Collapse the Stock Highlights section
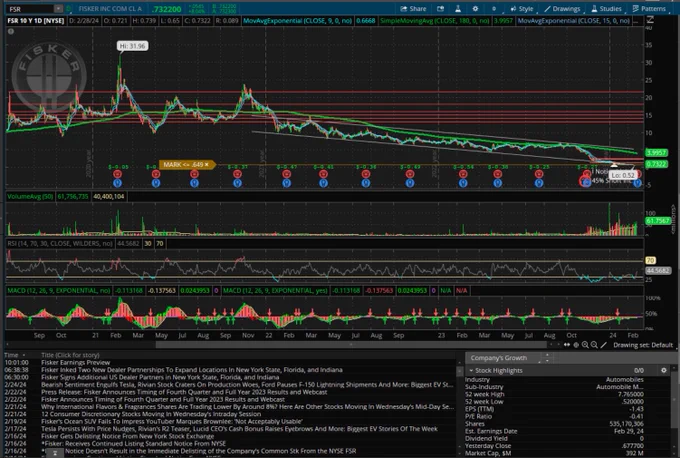 click(x=471, y=370)
